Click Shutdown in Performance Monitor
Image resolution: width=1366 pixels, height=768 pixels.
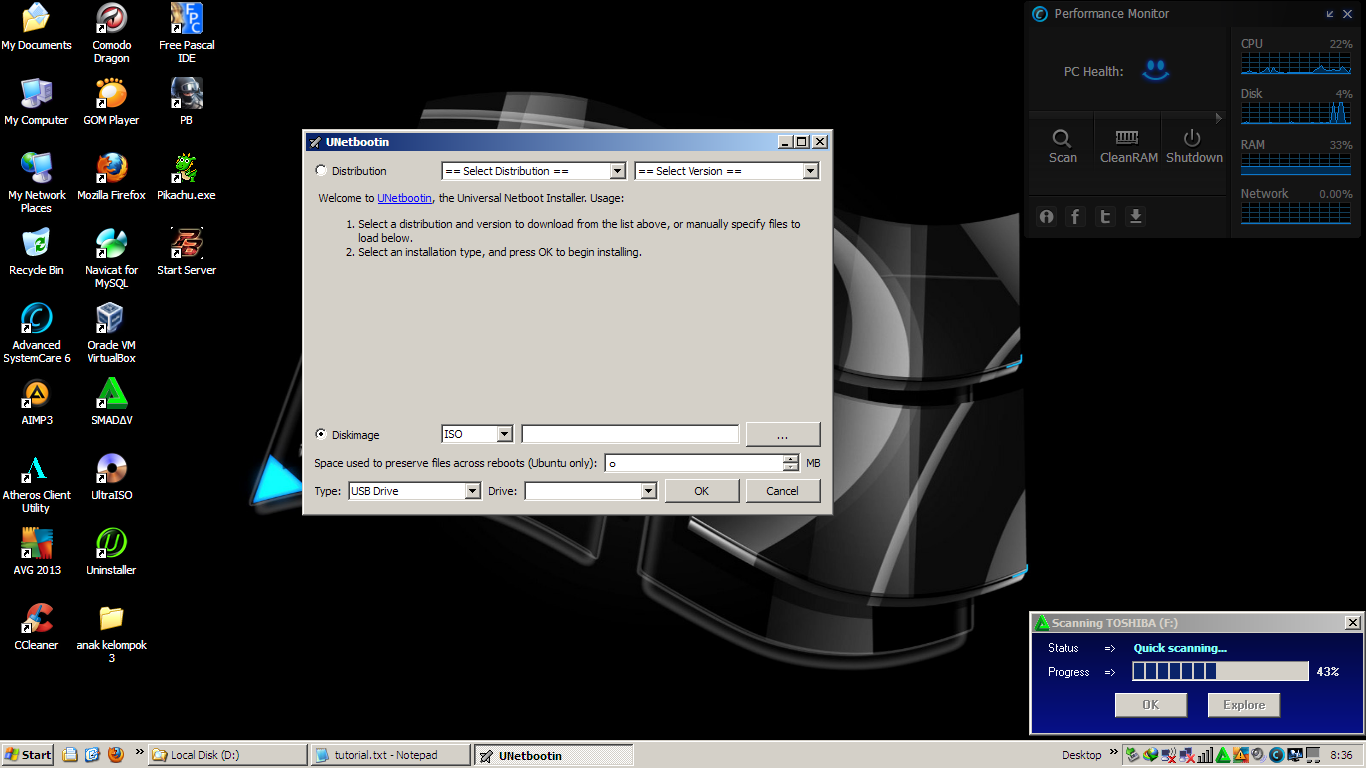[1194, 146]
